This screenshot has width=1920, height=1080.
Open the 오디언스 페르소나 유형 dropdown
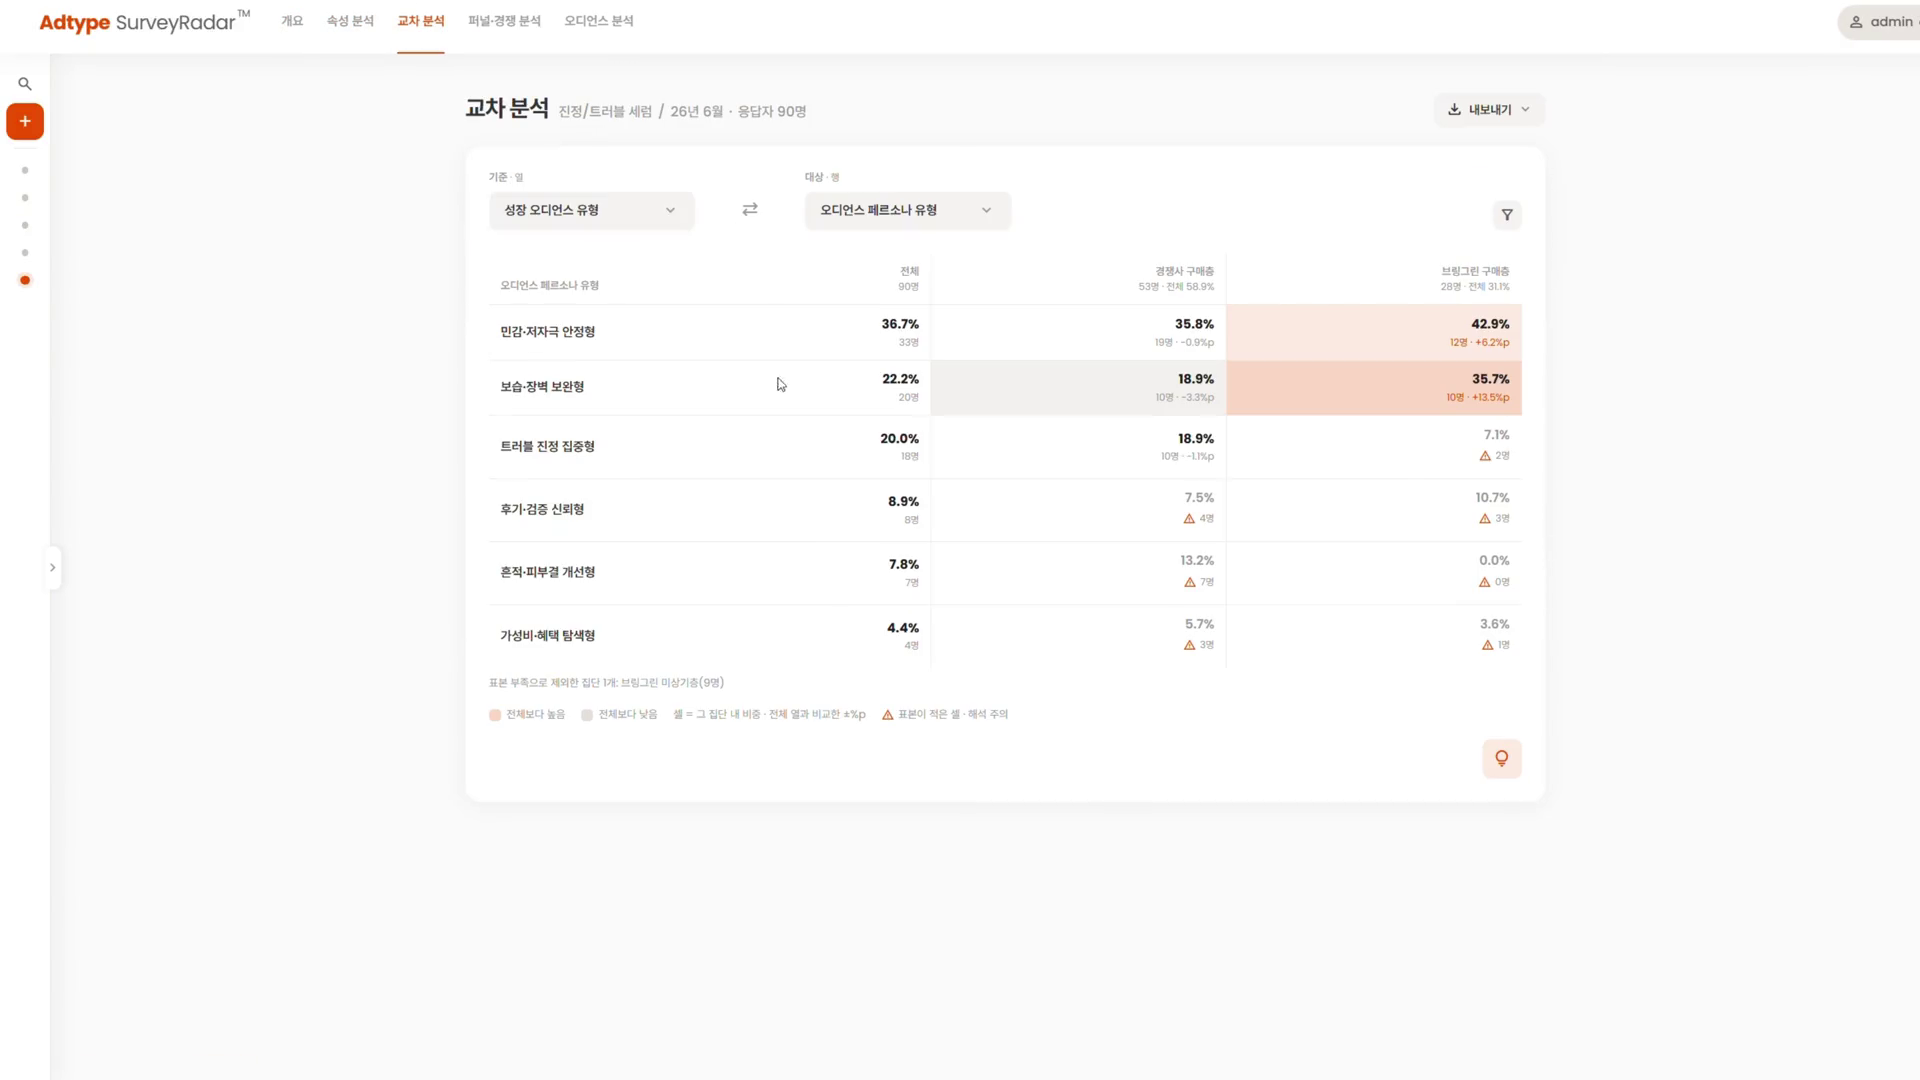coord(907,210)
